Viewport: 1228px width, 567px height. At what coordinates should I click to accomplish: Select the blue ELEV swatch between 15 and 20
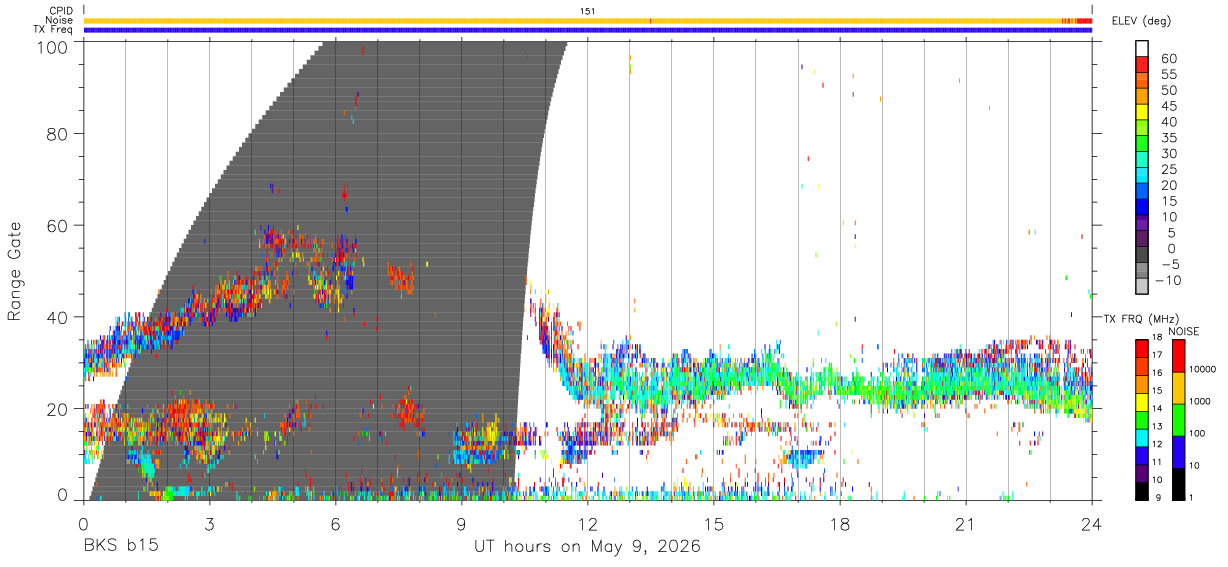tap(1143, 193)
